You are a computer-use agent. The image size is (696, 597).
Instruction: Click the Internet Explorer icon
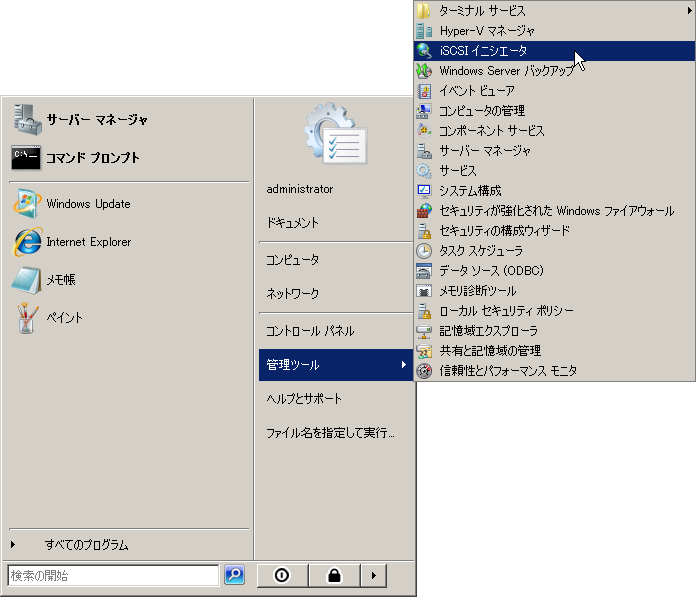point(28,242)
